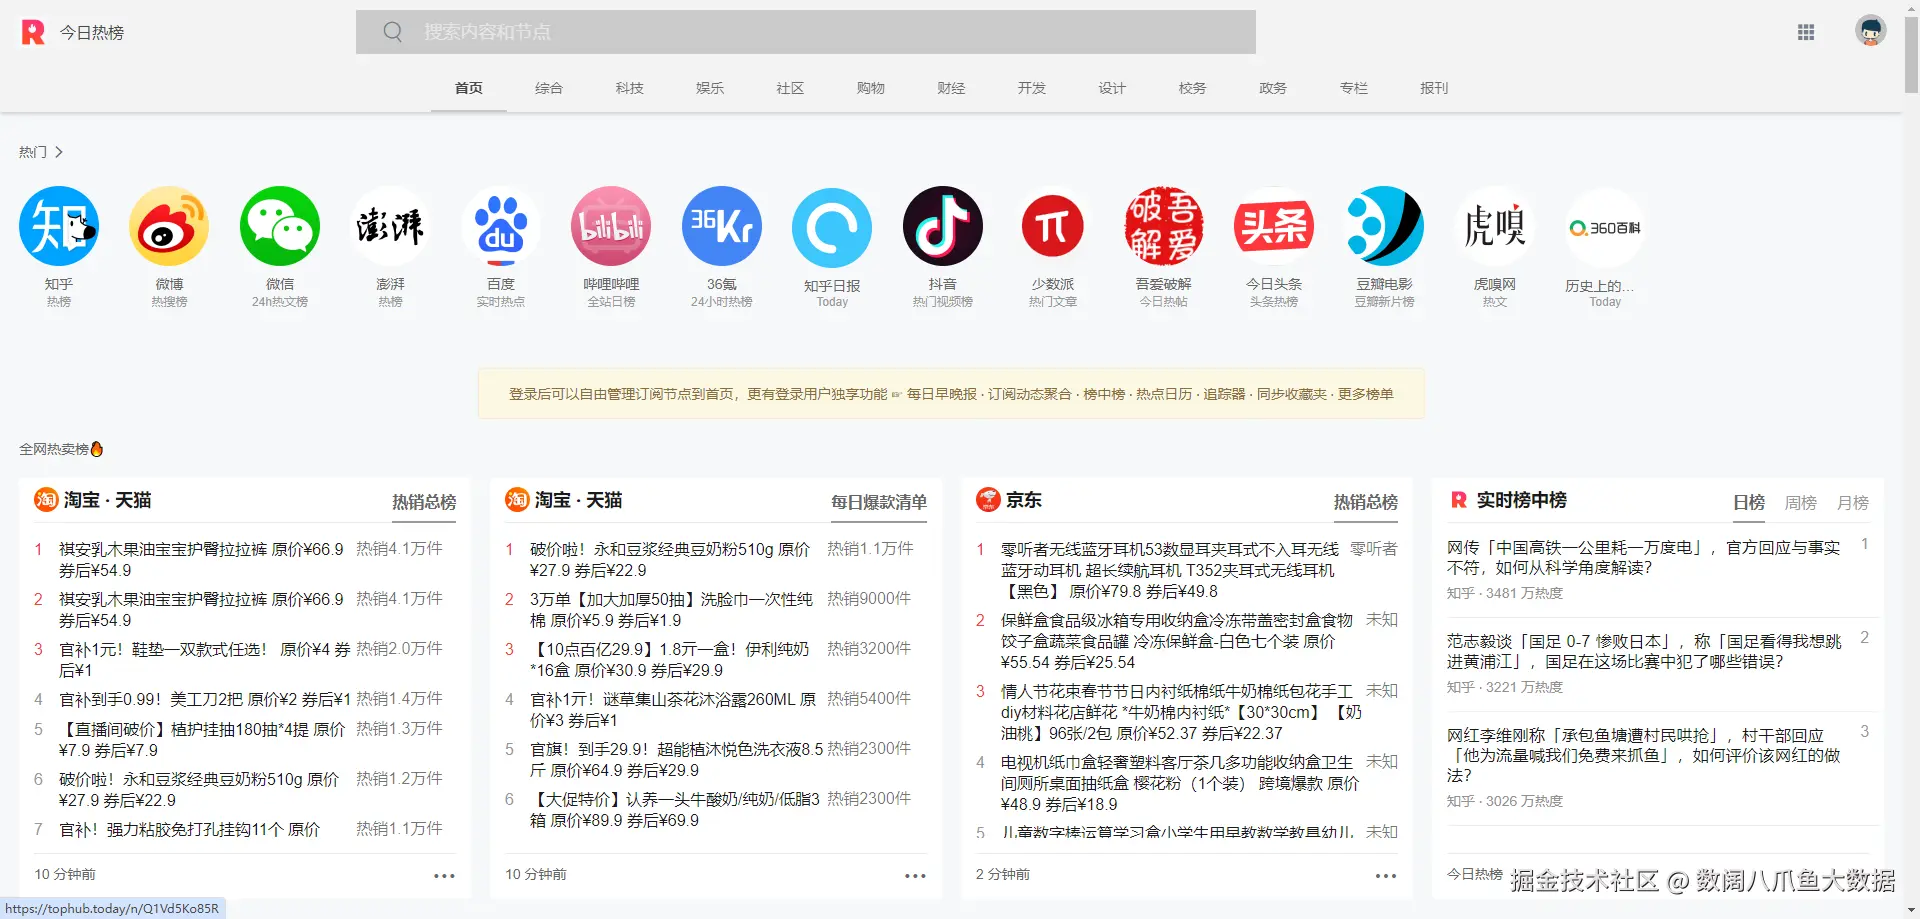
Task: Switch to the 专栏 tab
Action: 1353,88
